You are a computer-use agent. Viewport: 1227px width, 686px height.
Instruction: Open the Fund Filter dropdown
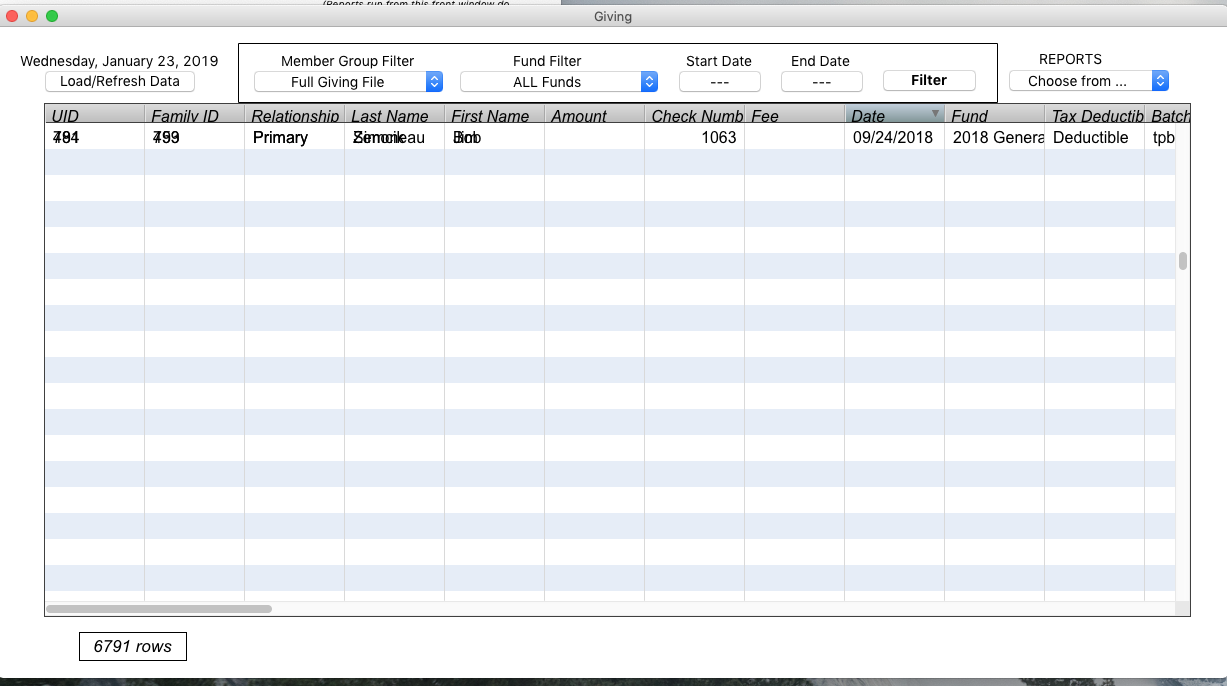[x=558, y=82]
